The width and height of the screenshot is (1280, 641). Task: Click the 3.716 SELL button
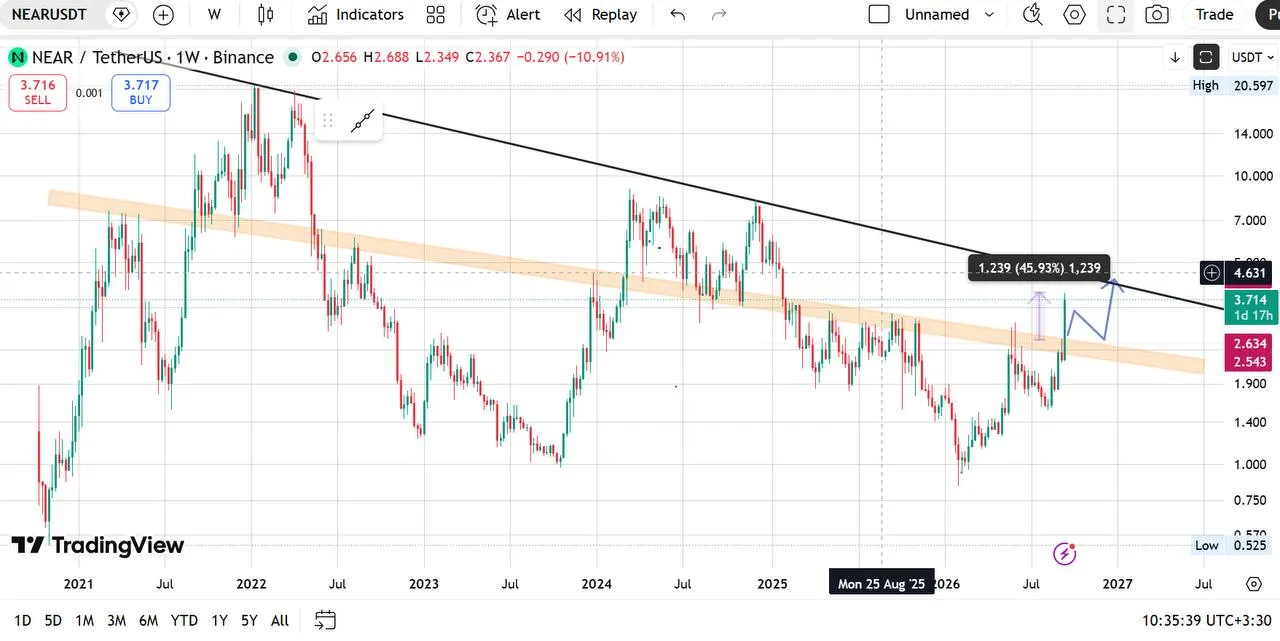pyautogui.click(x=38, y=92)
